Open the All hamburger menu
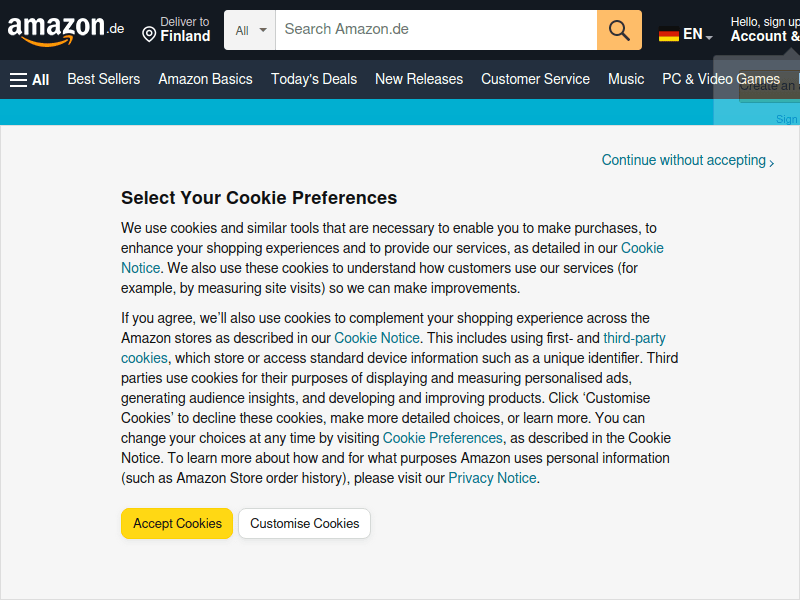Image resolution: width=800 pixels, height=600 pixels. pos(29,79)
